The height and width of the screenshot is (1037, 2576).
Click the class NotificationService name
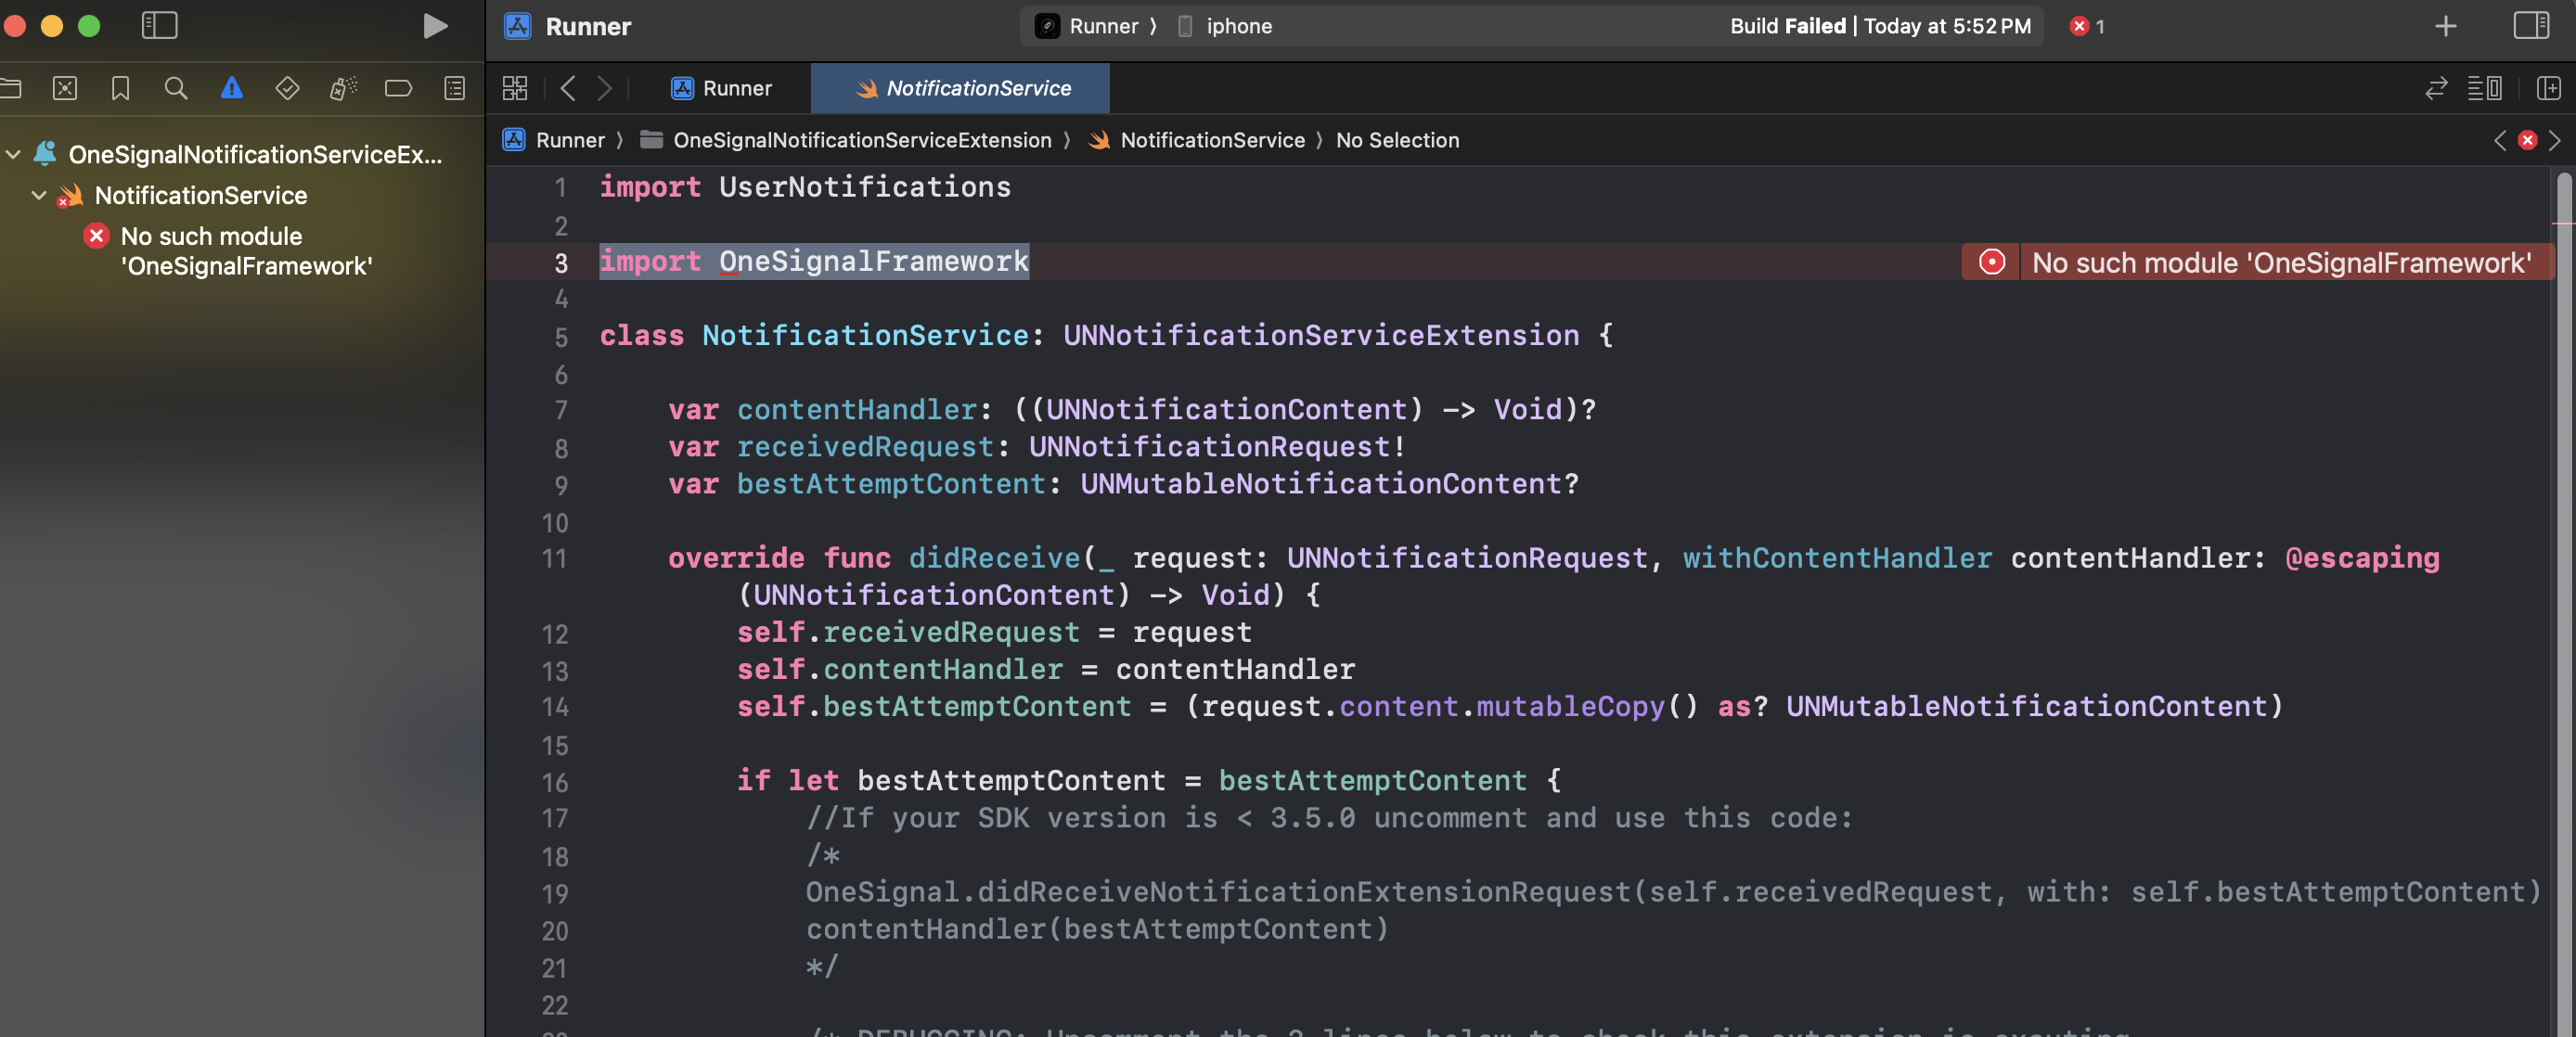(x=865, y=336)
